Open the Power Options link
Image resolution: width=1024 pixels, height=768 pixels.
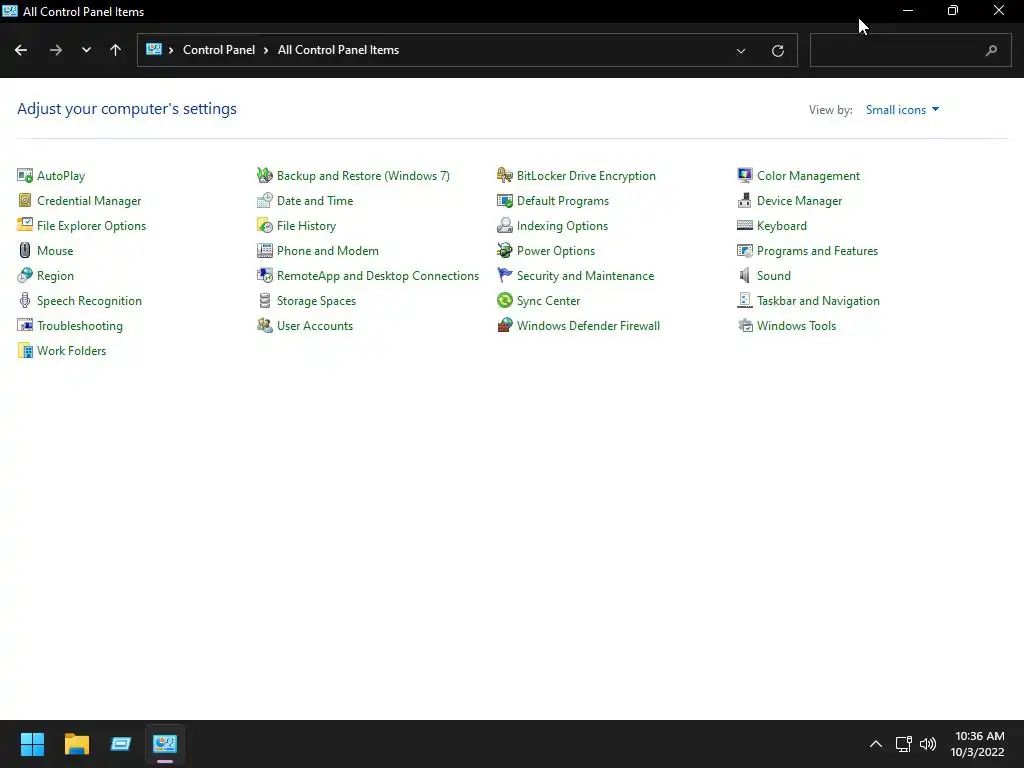[x=556, y=250]
